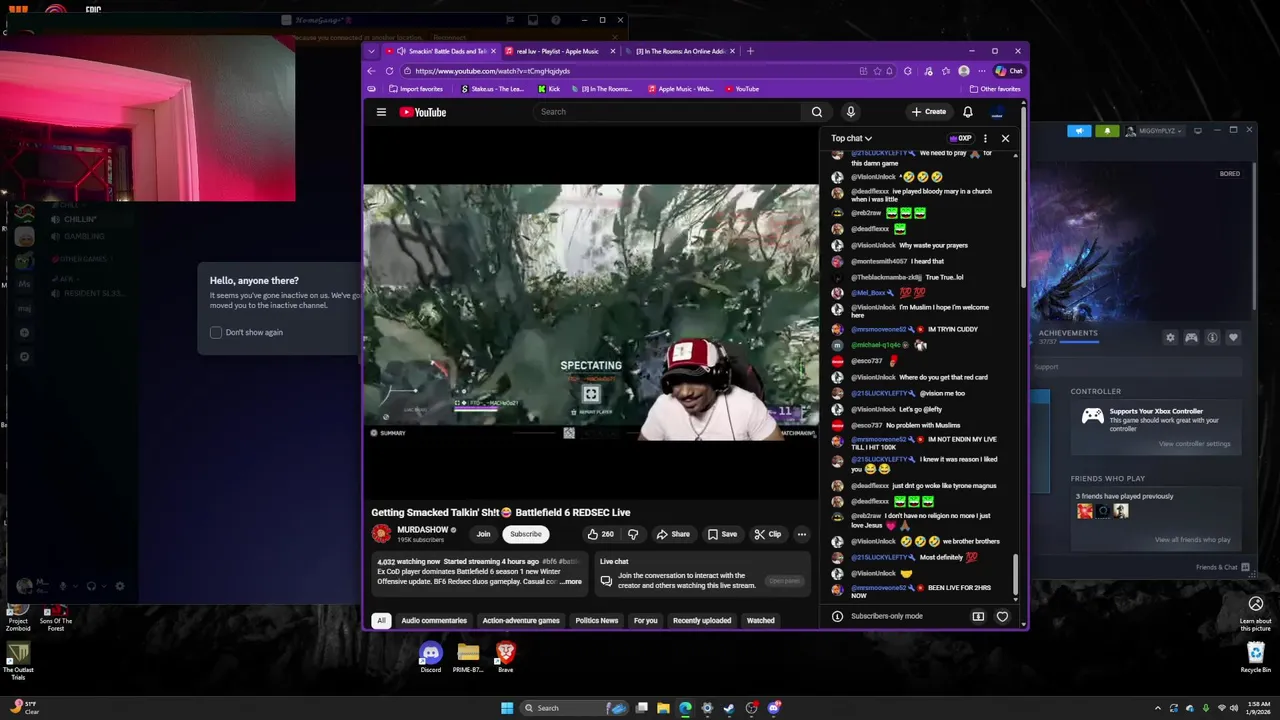Select the Recently uploaded chip
The height and width of the screenshot is (720, 1280).
click(702, 621)
